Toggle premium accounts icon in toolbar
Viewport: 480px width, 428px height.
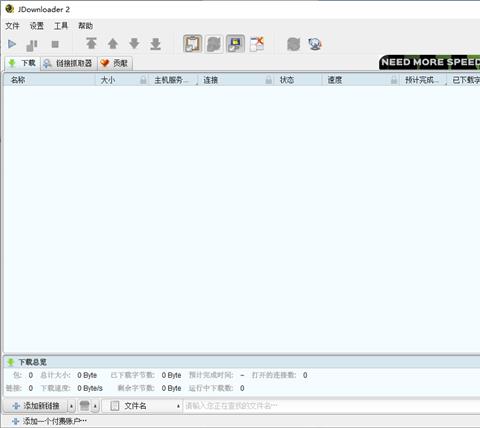click(x=235, y=44)
